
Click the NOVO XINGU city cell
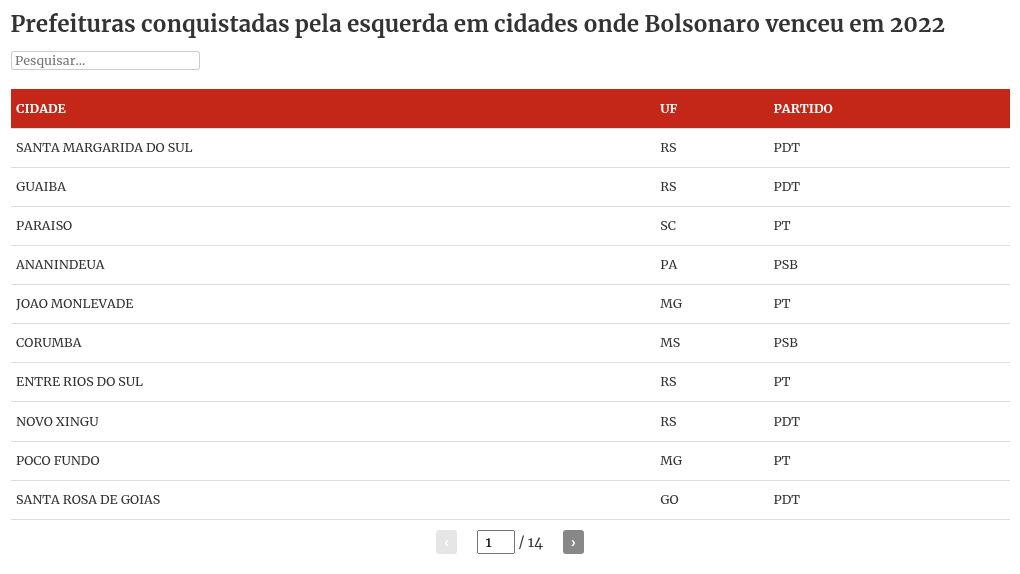[57, 422]
